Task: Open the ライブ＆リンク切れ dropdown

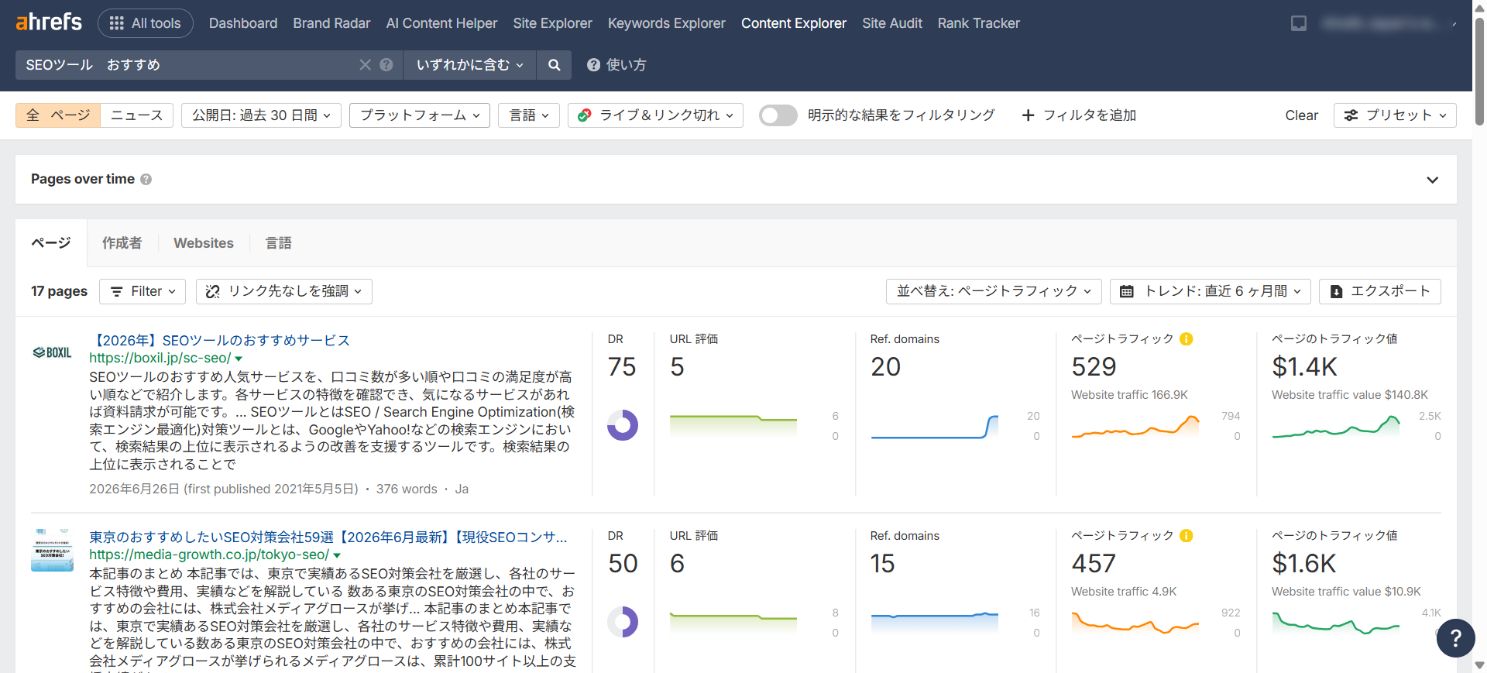Action: (655, 115)
